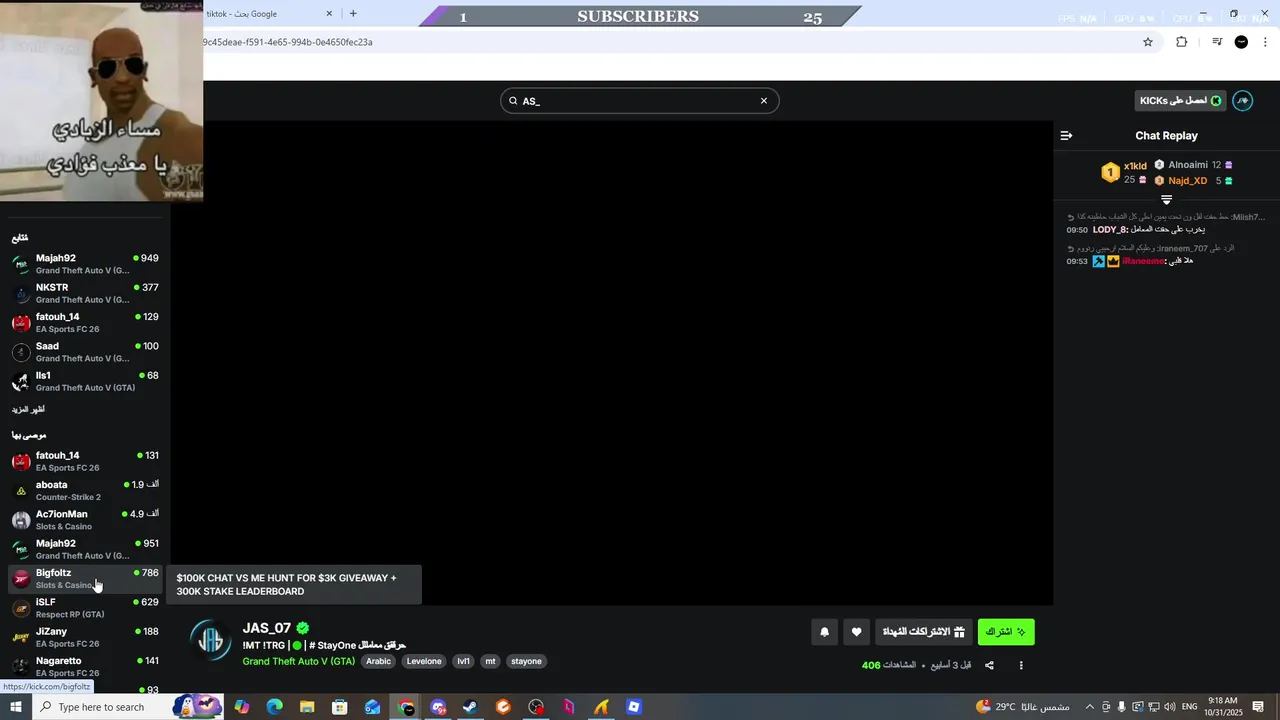
Task: Click into the search field containing AS_
Action: click(639, 101)
